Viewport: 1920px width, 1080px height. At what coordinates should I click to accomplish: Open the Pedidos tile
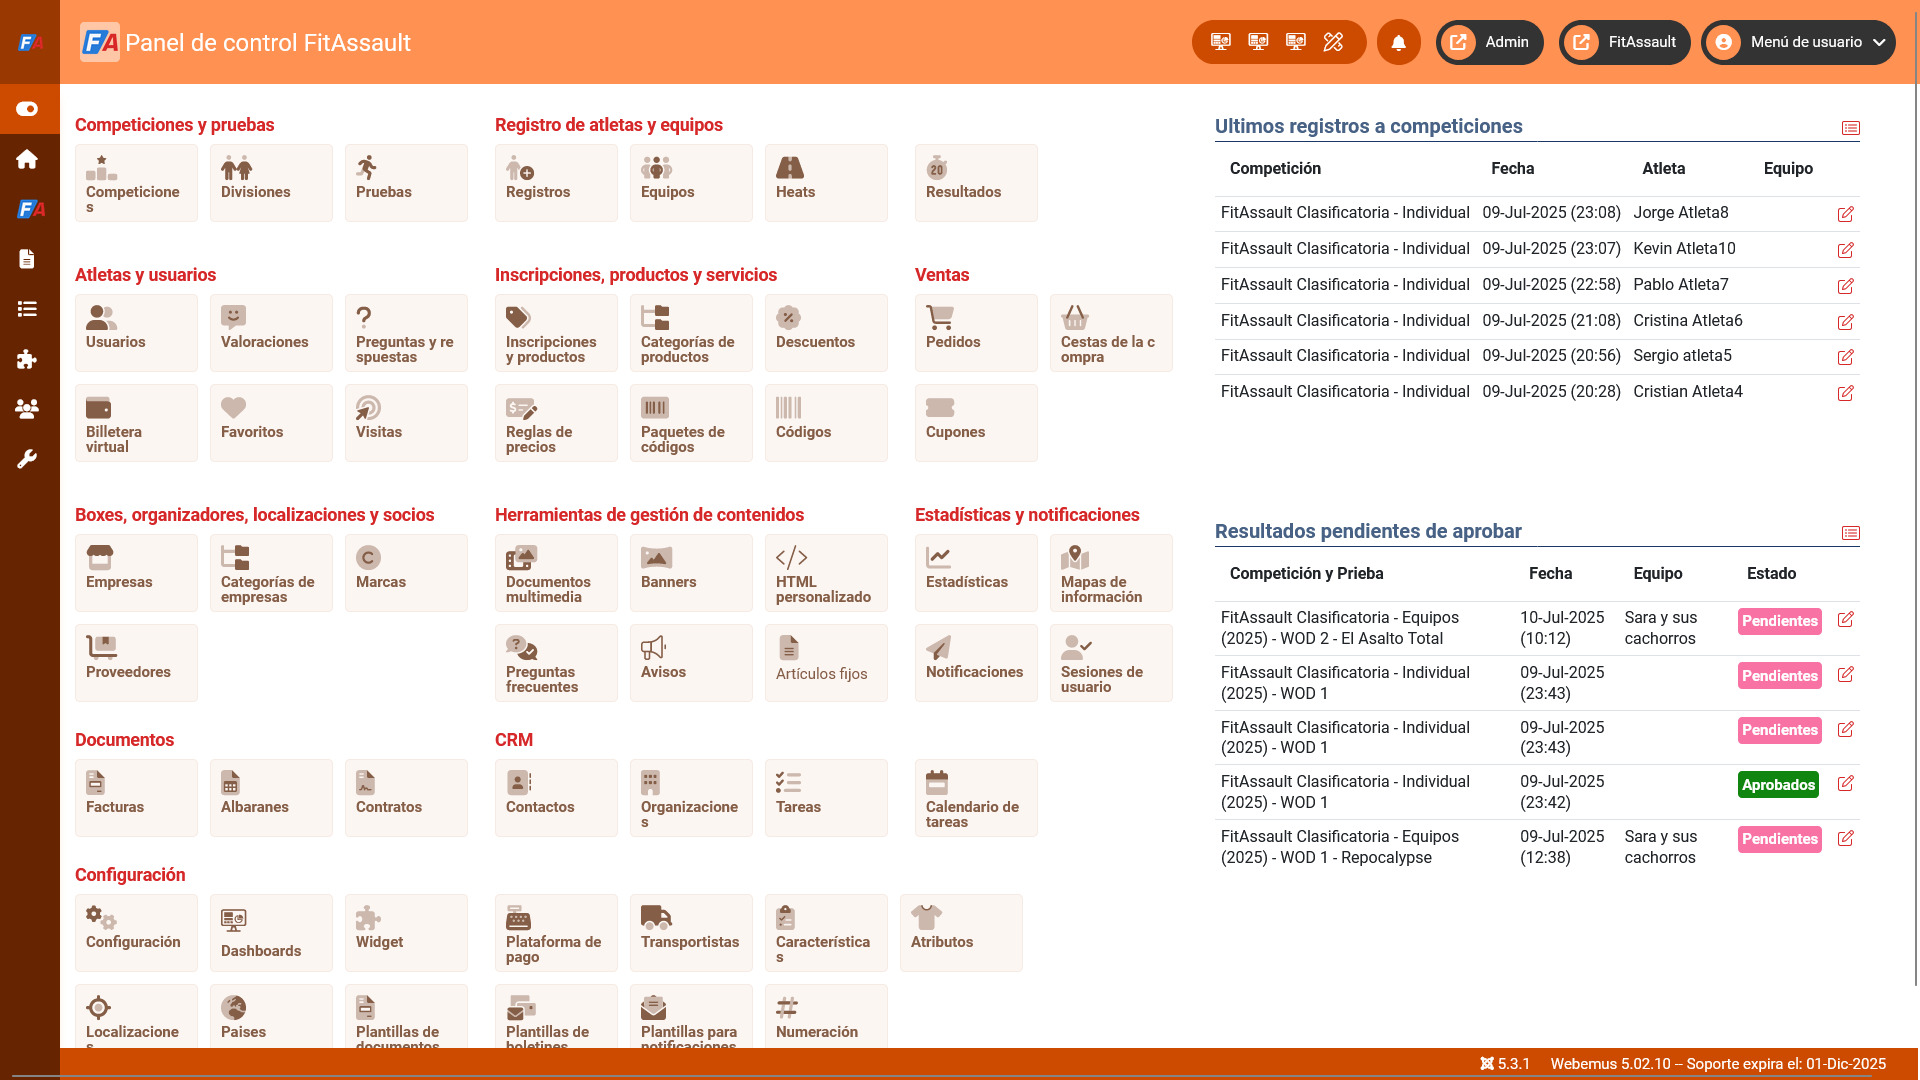[x=976, y=333]
